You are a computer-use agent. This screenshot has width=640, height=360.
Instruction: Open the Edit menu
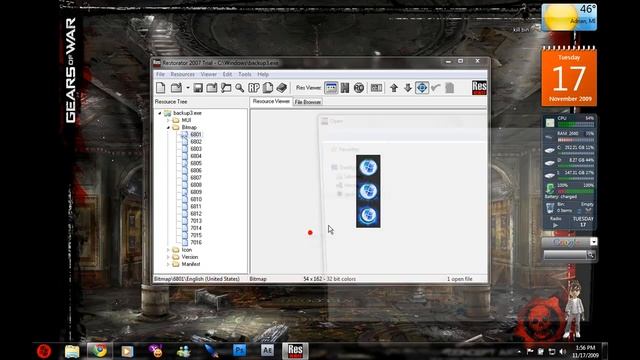(x=227, y=74)
